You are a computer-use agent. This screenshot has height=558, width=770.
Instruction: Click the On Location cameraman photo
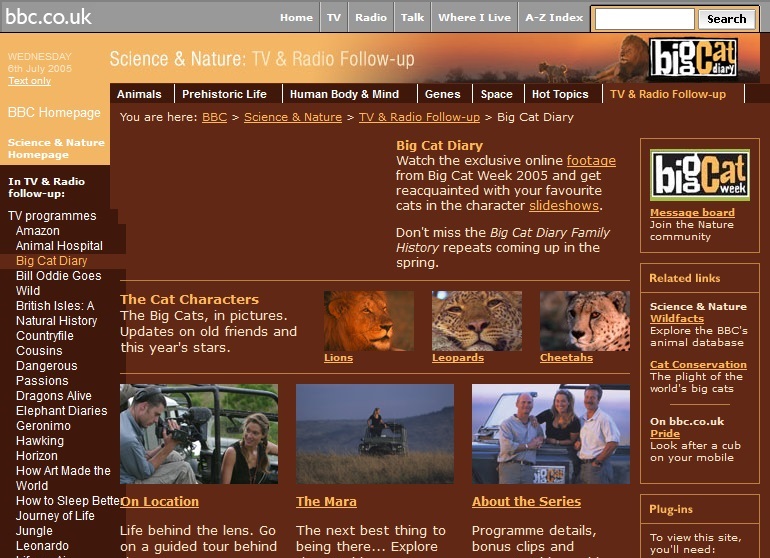(x=199, y=434)
